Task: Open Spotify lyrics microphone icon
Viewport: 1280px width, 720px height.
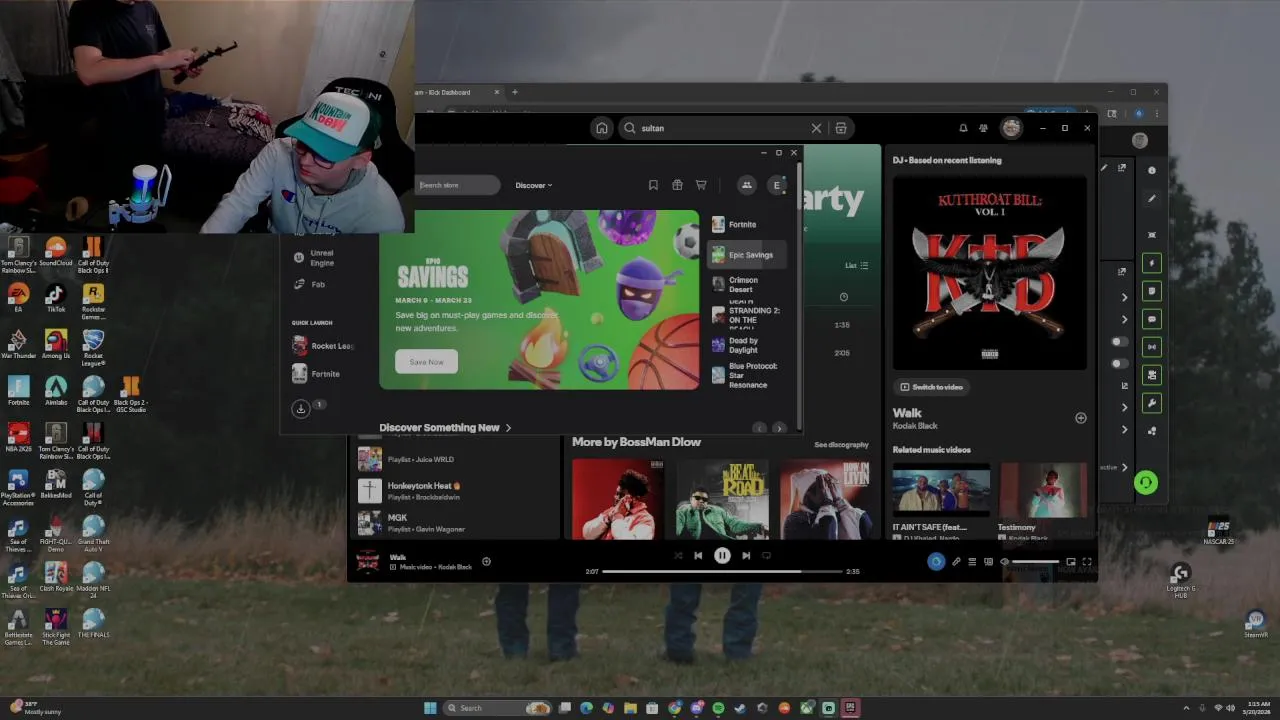Action: [956, 562]
